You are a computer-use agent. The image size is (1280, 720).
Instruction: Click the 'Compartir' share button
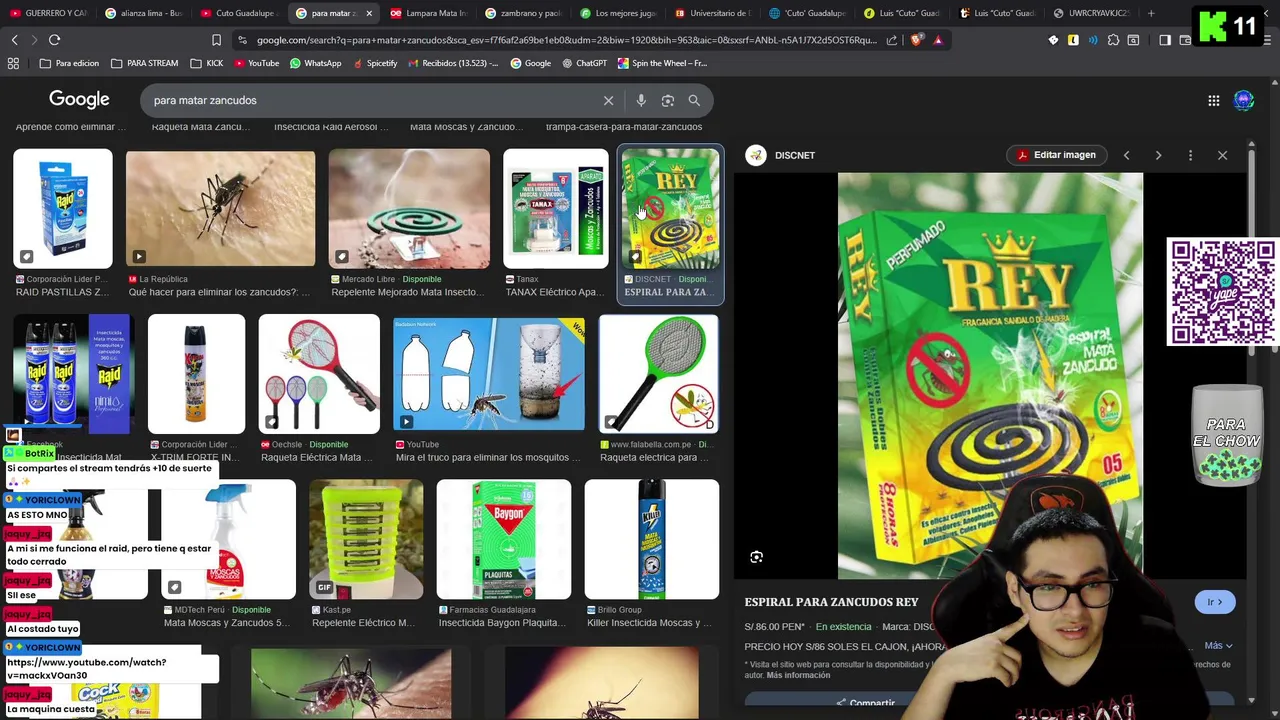(x=865, y=703)
